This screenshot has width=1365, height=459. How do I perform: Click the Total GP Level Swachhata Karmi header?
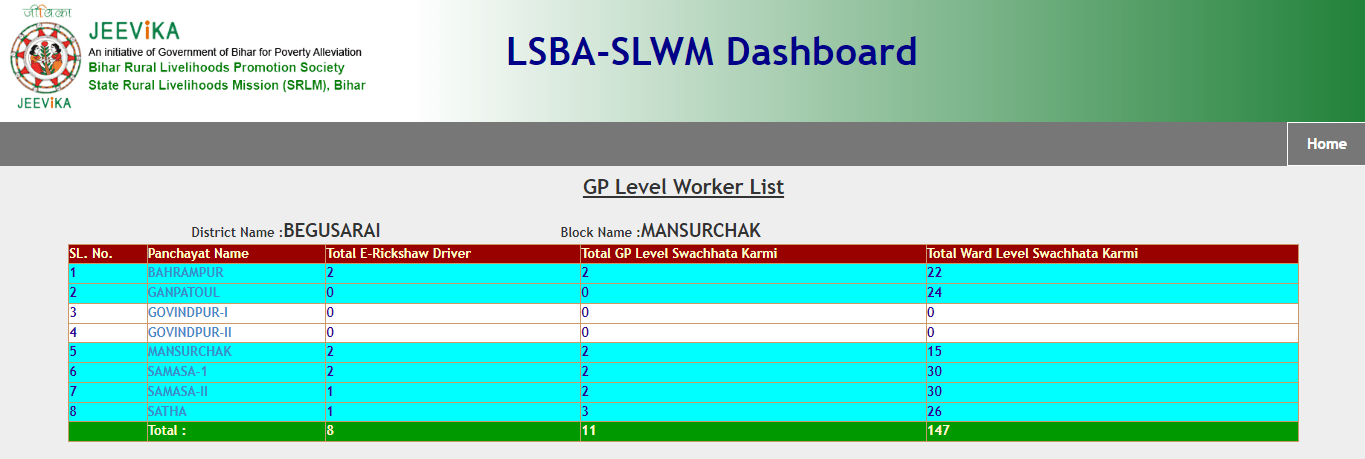tap(679, 254)
